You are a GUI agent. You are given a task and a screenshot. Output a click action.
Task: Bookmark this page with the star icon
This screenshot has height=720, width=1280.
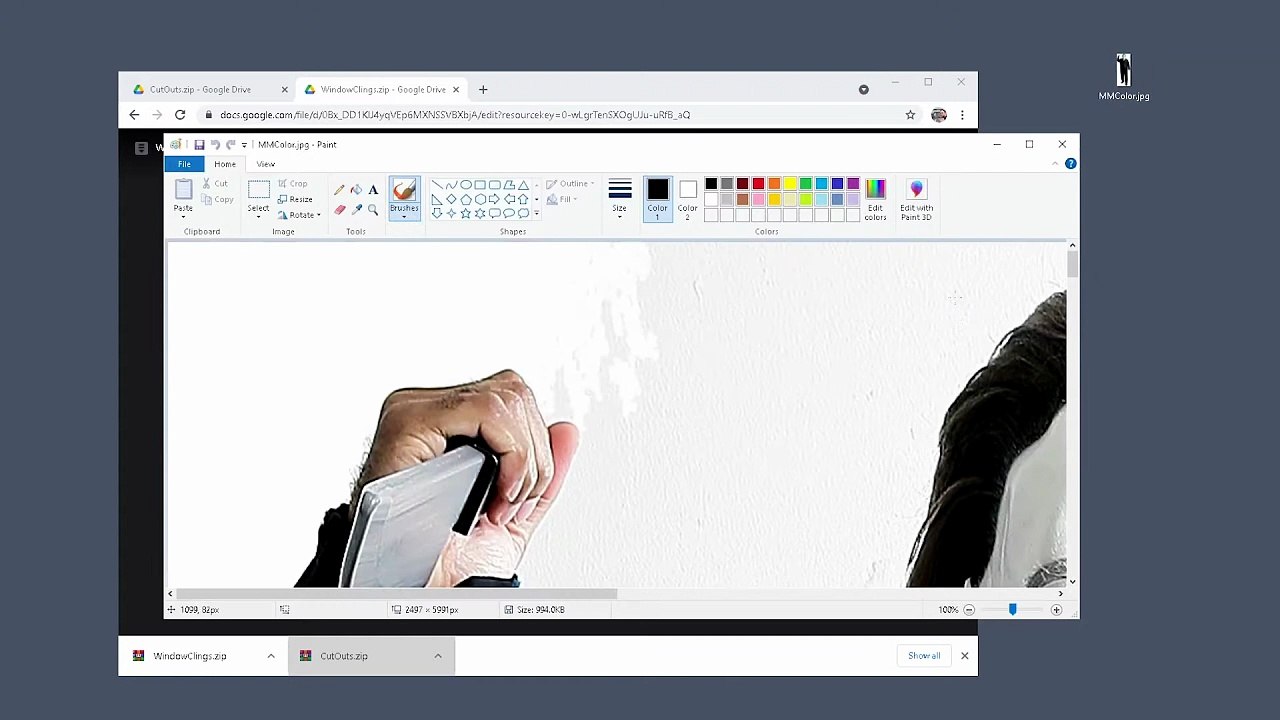[910, 115]
